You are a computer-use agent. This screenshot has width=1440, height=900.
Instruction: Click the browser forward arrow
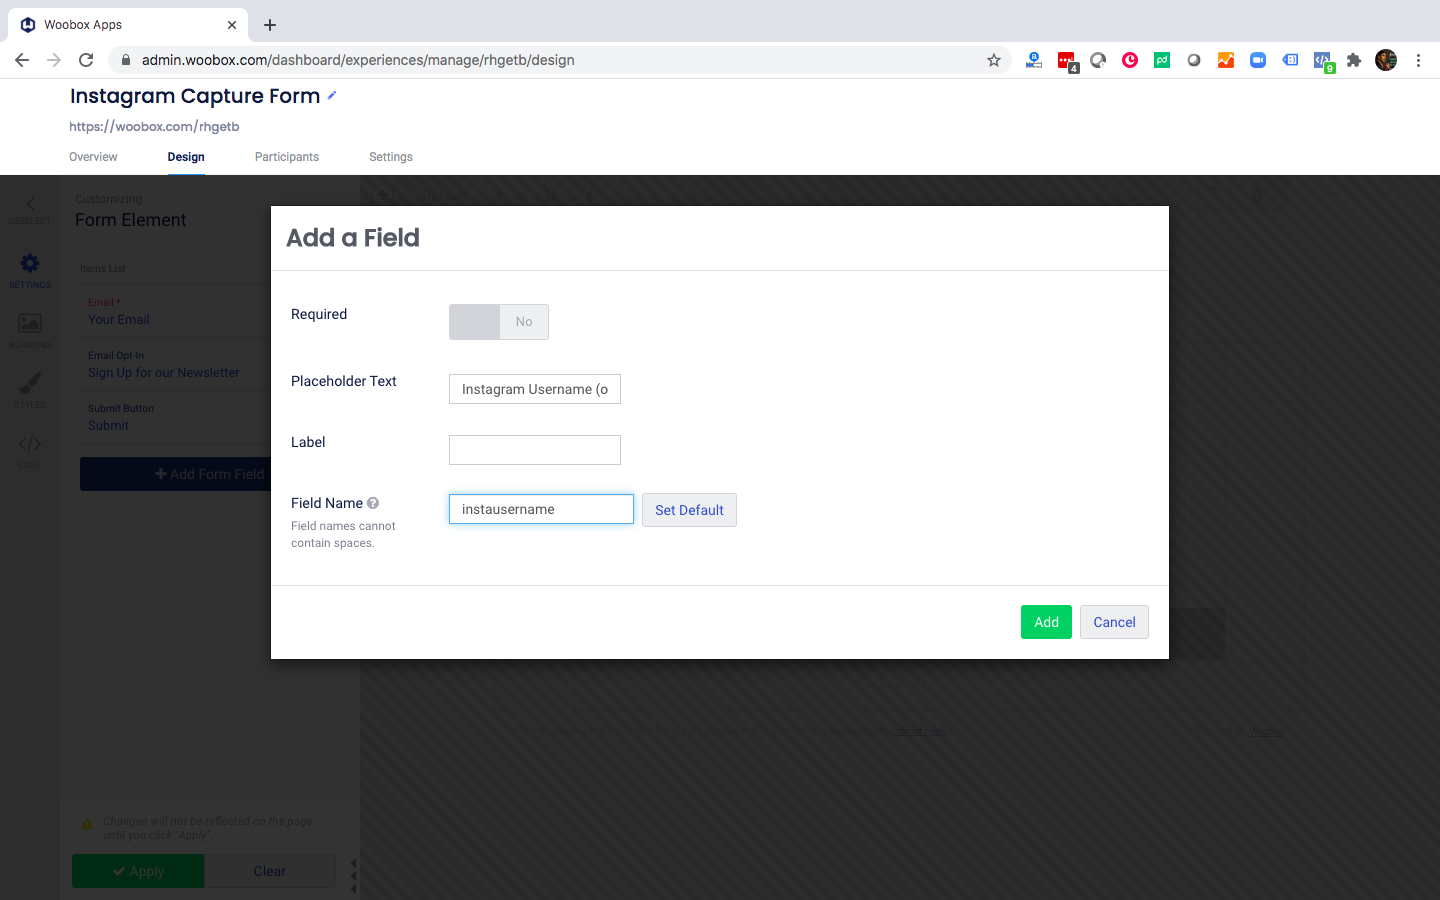click(x=54, y=60)
